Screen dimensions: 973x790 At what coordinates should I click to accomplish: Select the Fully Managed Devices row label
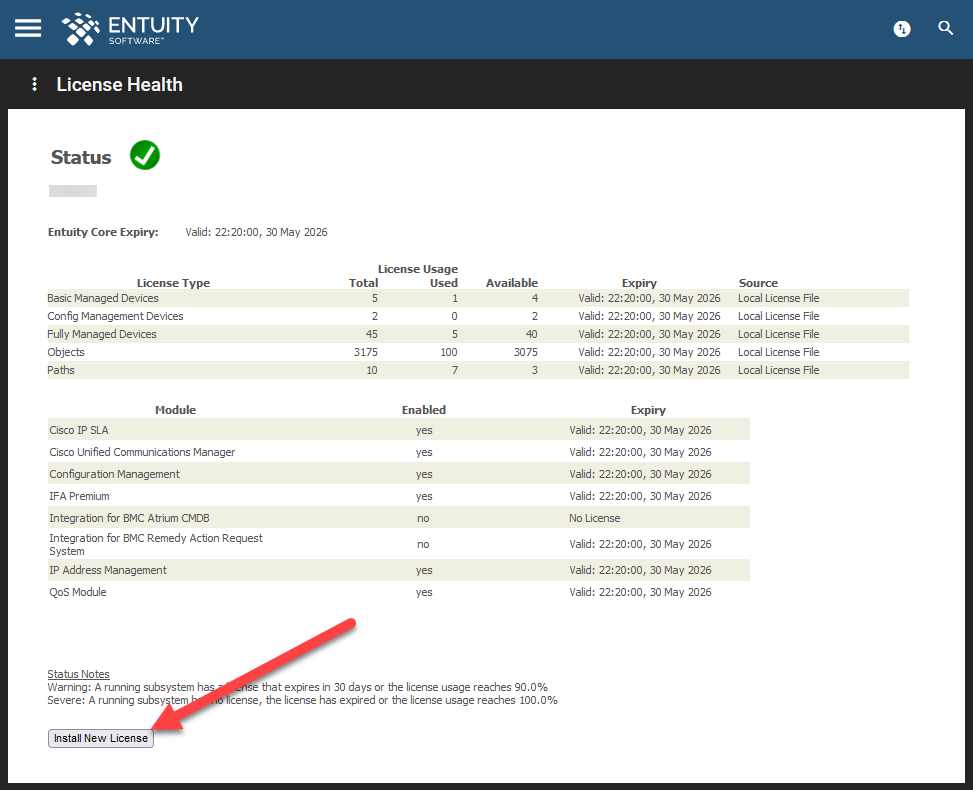pos(102,334)
